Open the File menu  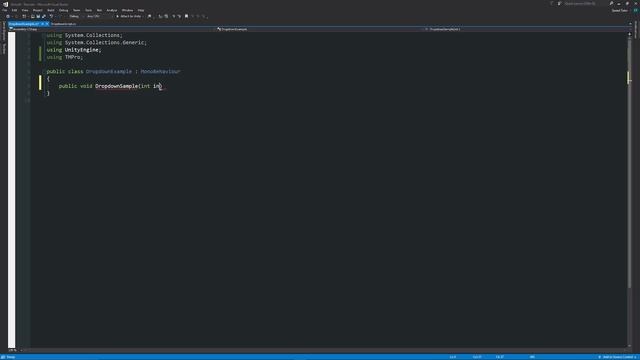tap(4, 10)
